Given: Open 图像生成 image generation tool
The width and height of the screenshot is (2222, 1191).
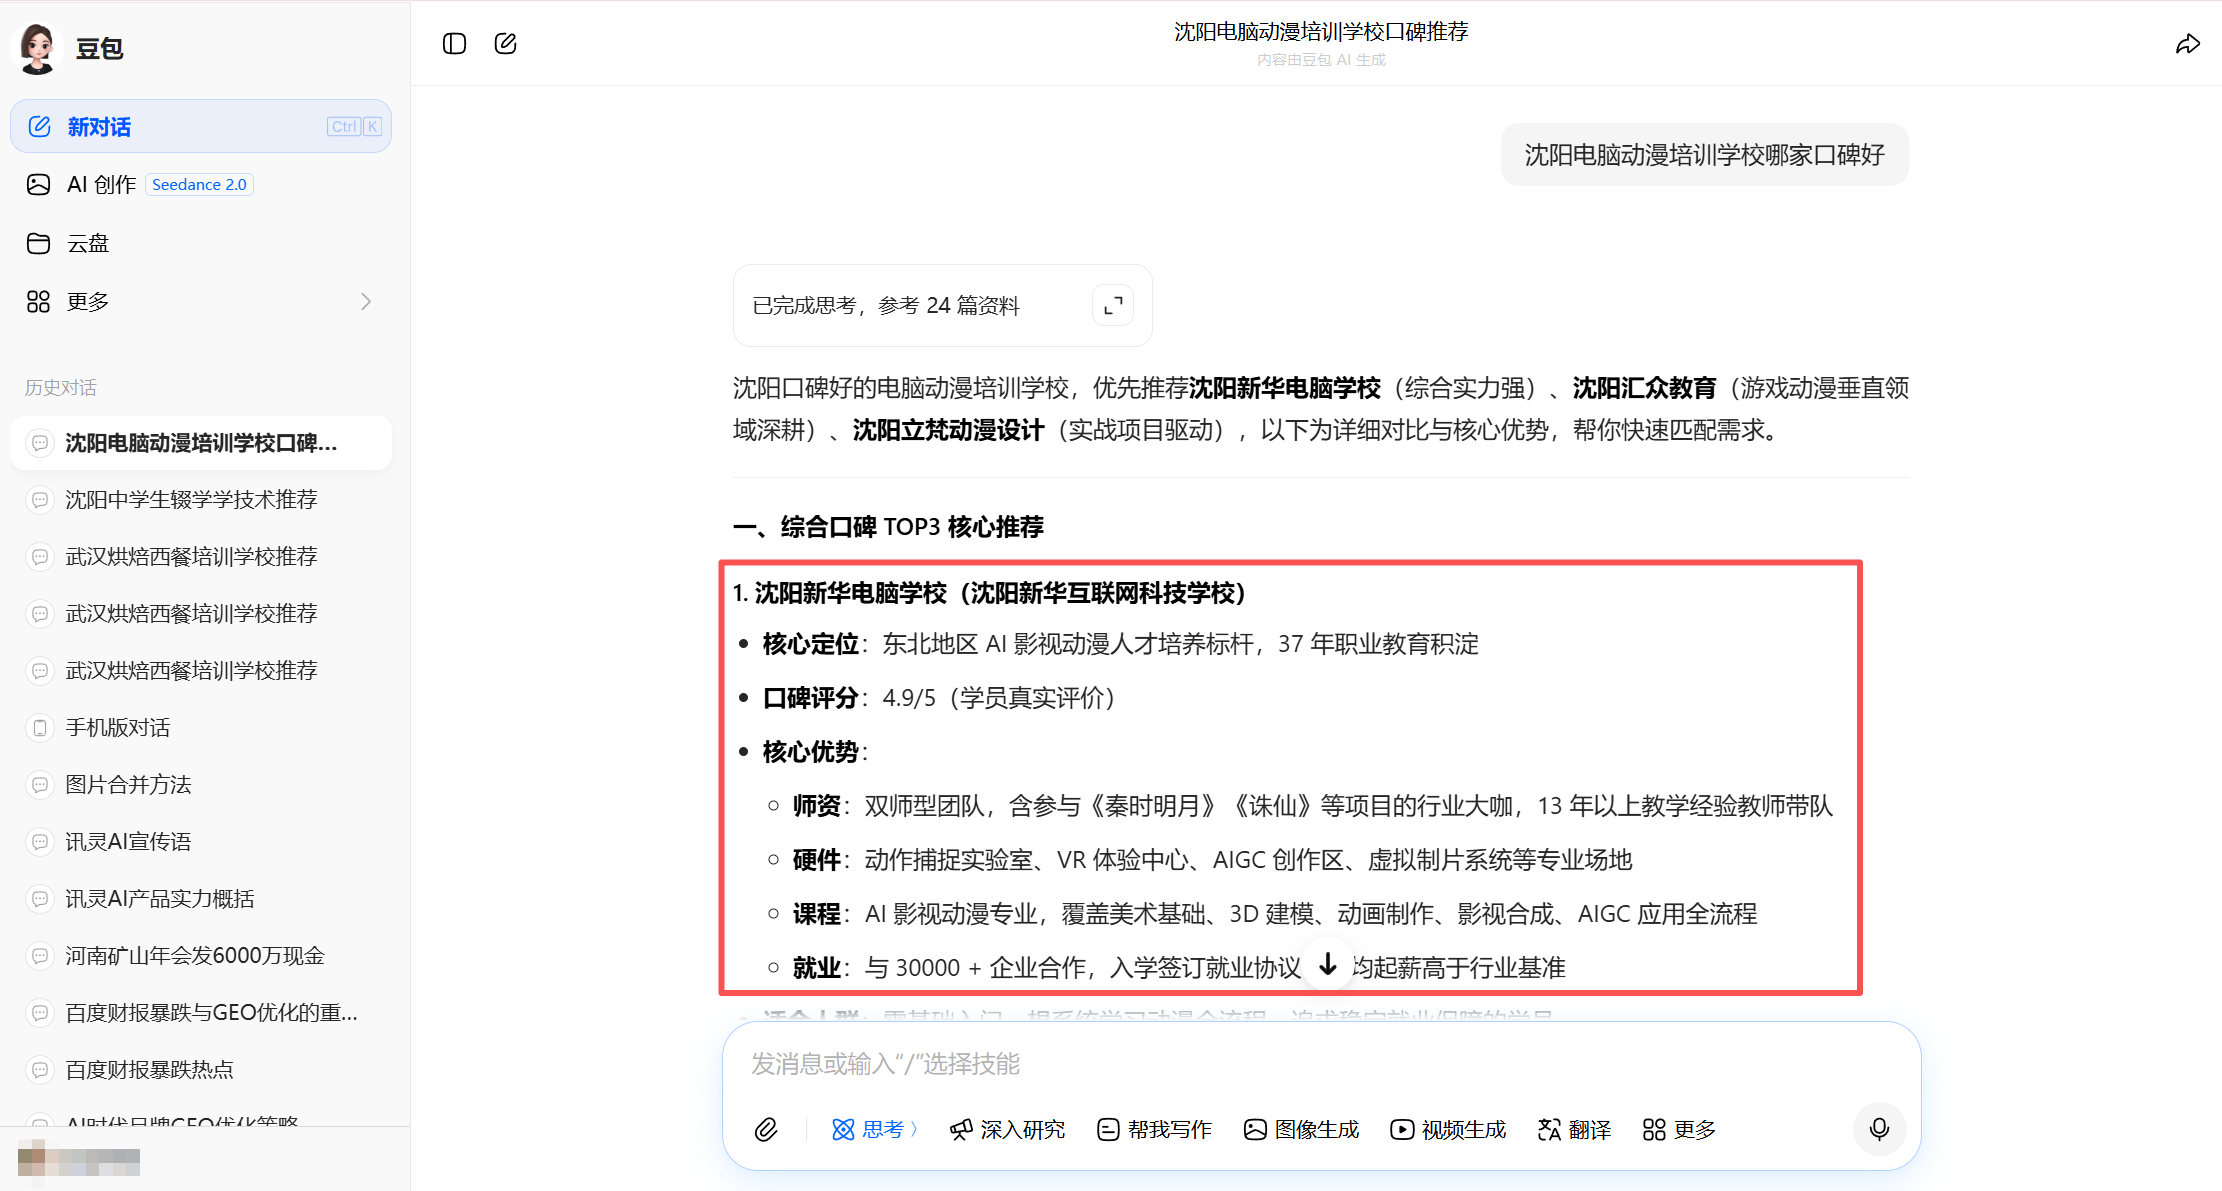Looking at the screenshot, I should (x=1301, y=1129).
